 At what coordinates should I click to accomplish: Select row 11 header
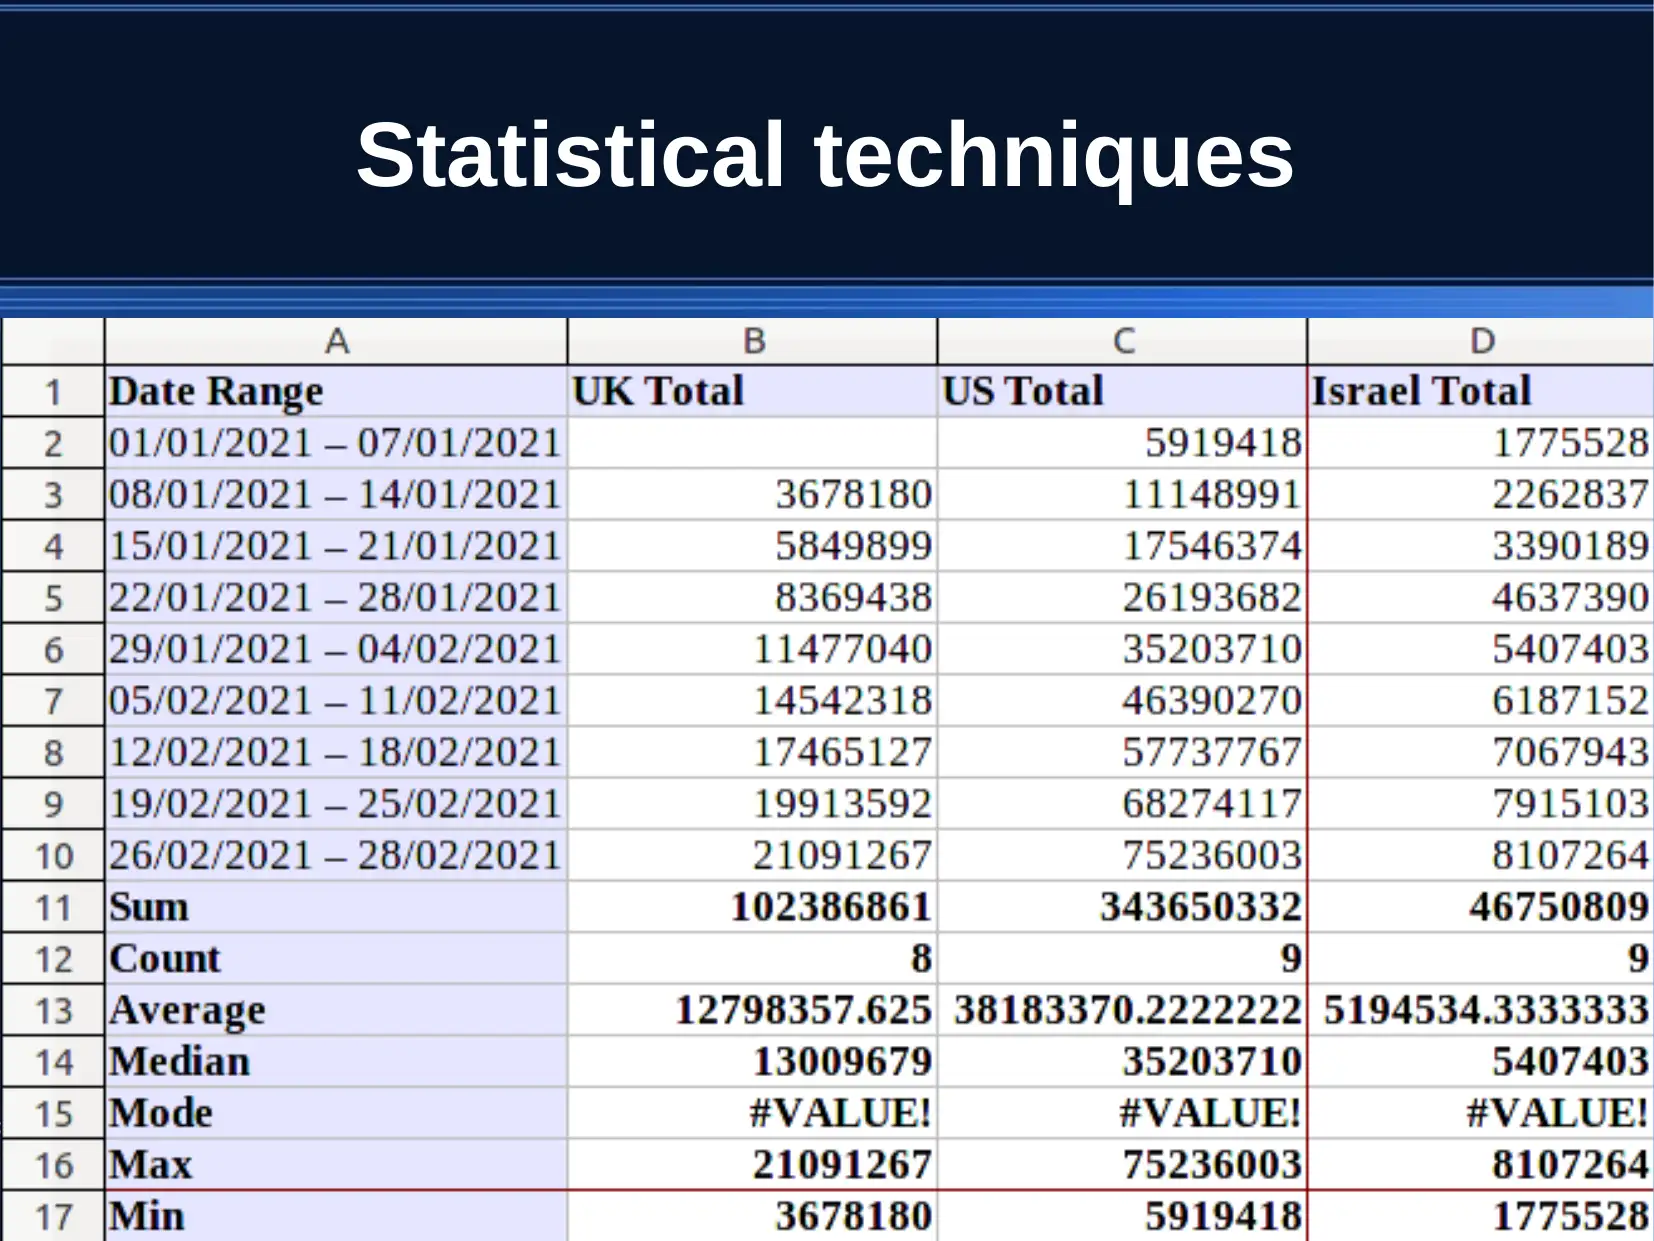pos(53,907)
